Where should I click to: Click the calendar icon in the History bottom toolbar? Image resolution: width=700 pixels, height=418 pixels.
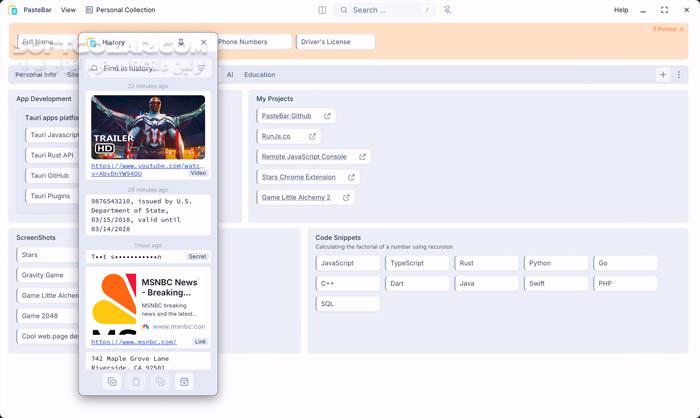[x=184, y=382]
